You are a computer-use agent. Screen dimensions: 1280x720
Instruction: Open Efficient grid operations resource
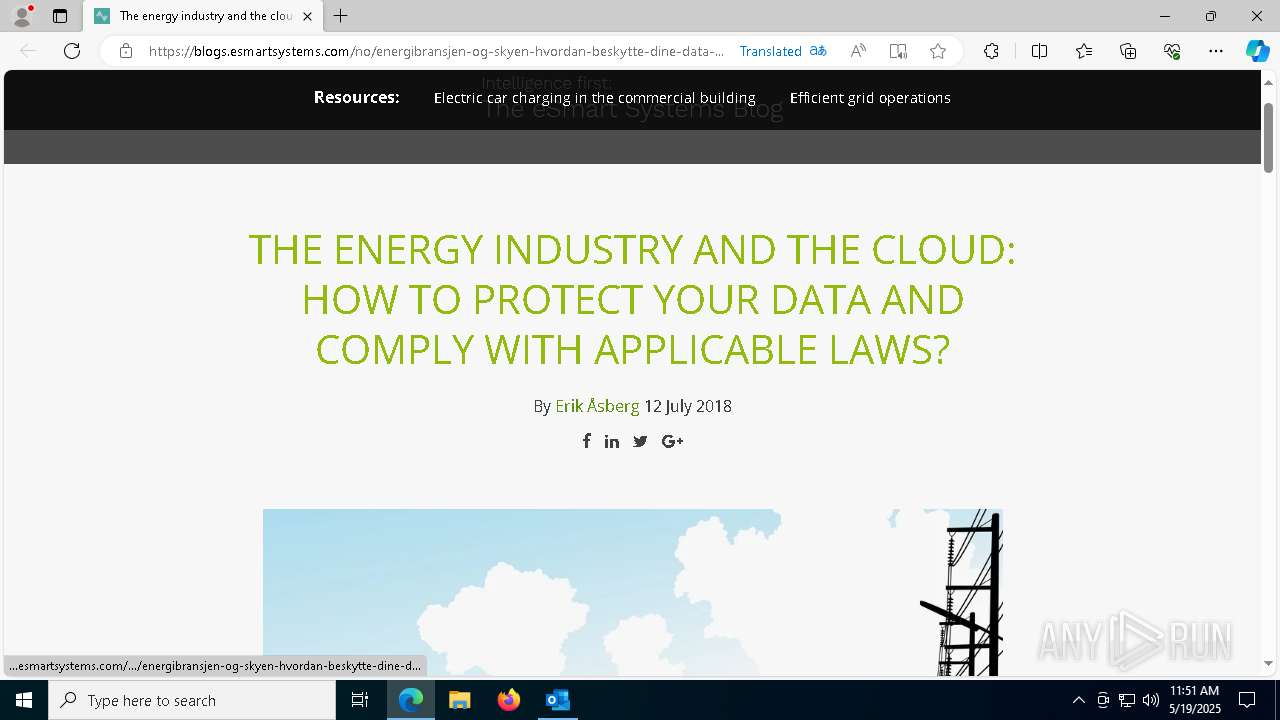coord(870,98)
